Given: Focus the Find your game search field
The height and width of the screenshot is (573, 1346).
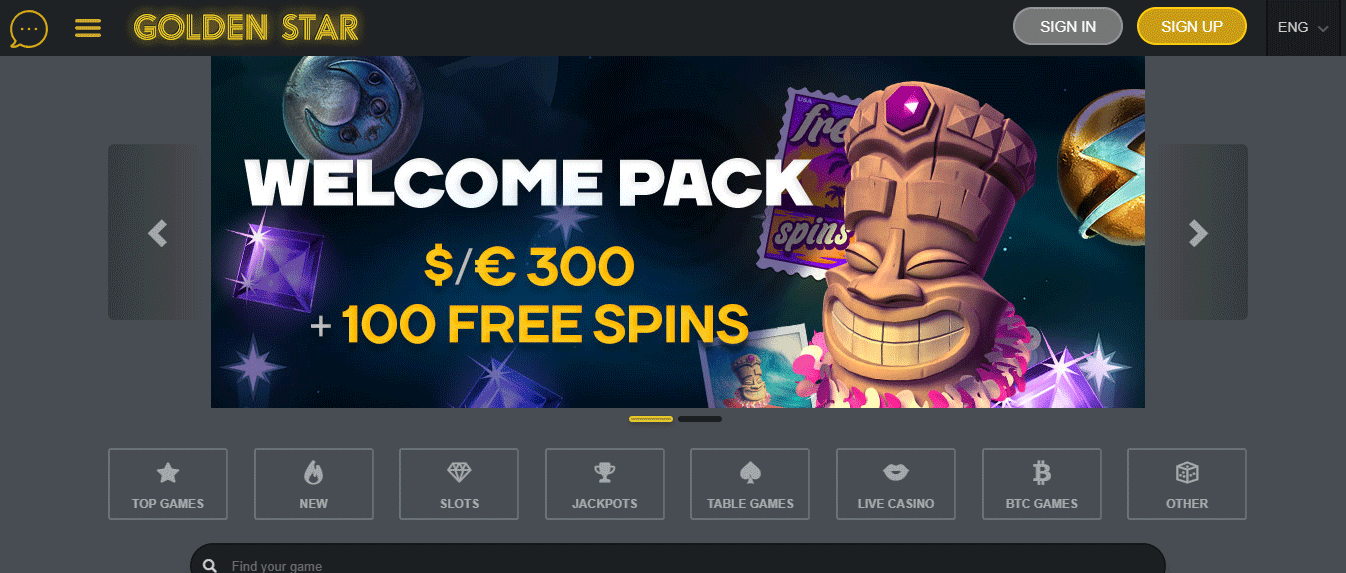Looking at the screenshot, I should tap(678, 560).
